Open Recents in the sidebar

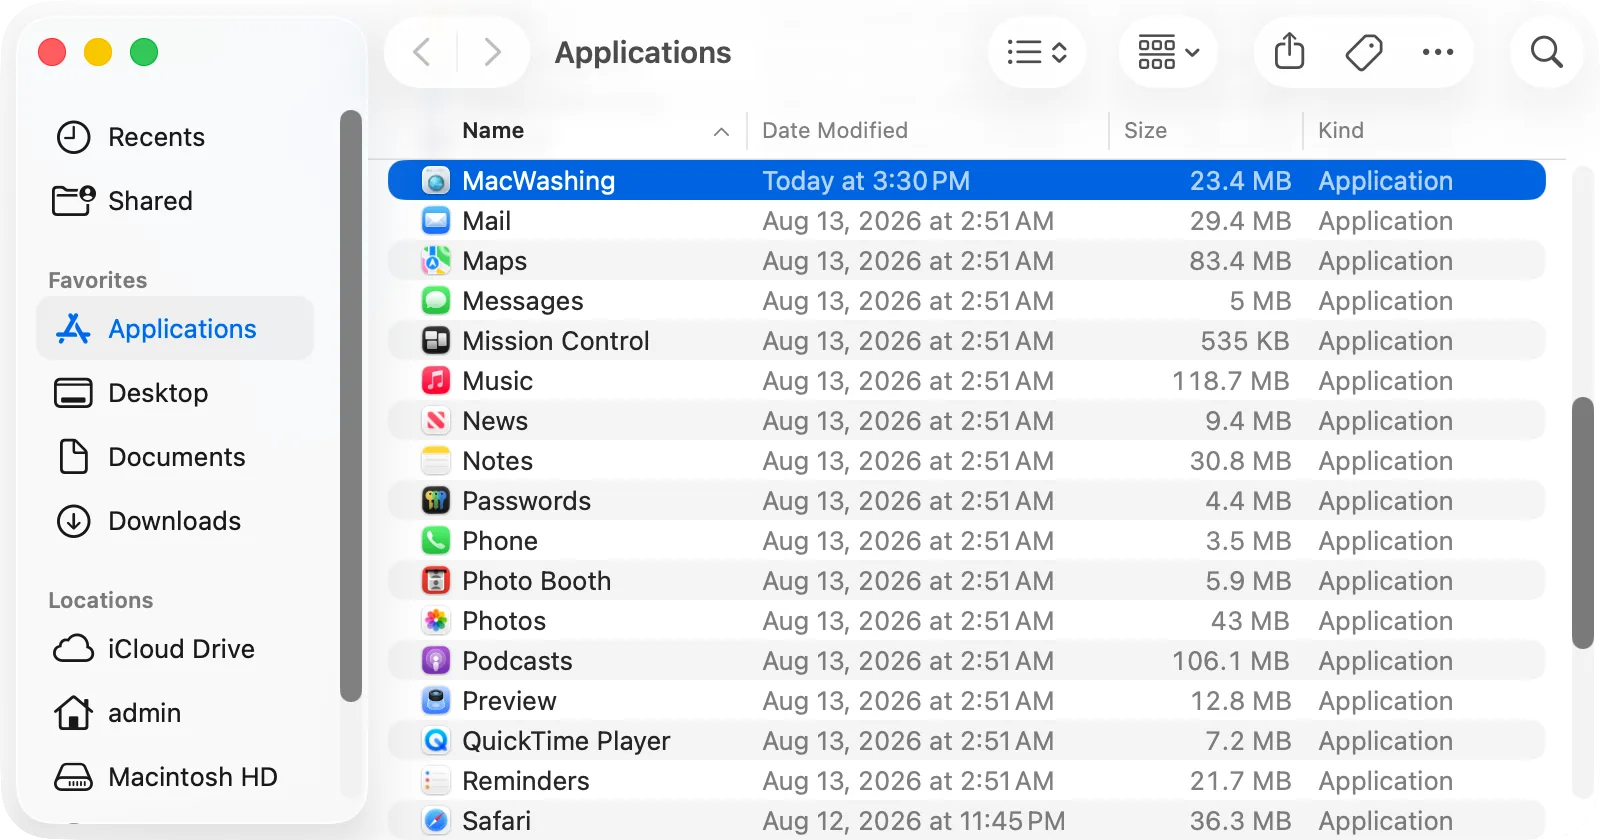(x=130, y=137)
